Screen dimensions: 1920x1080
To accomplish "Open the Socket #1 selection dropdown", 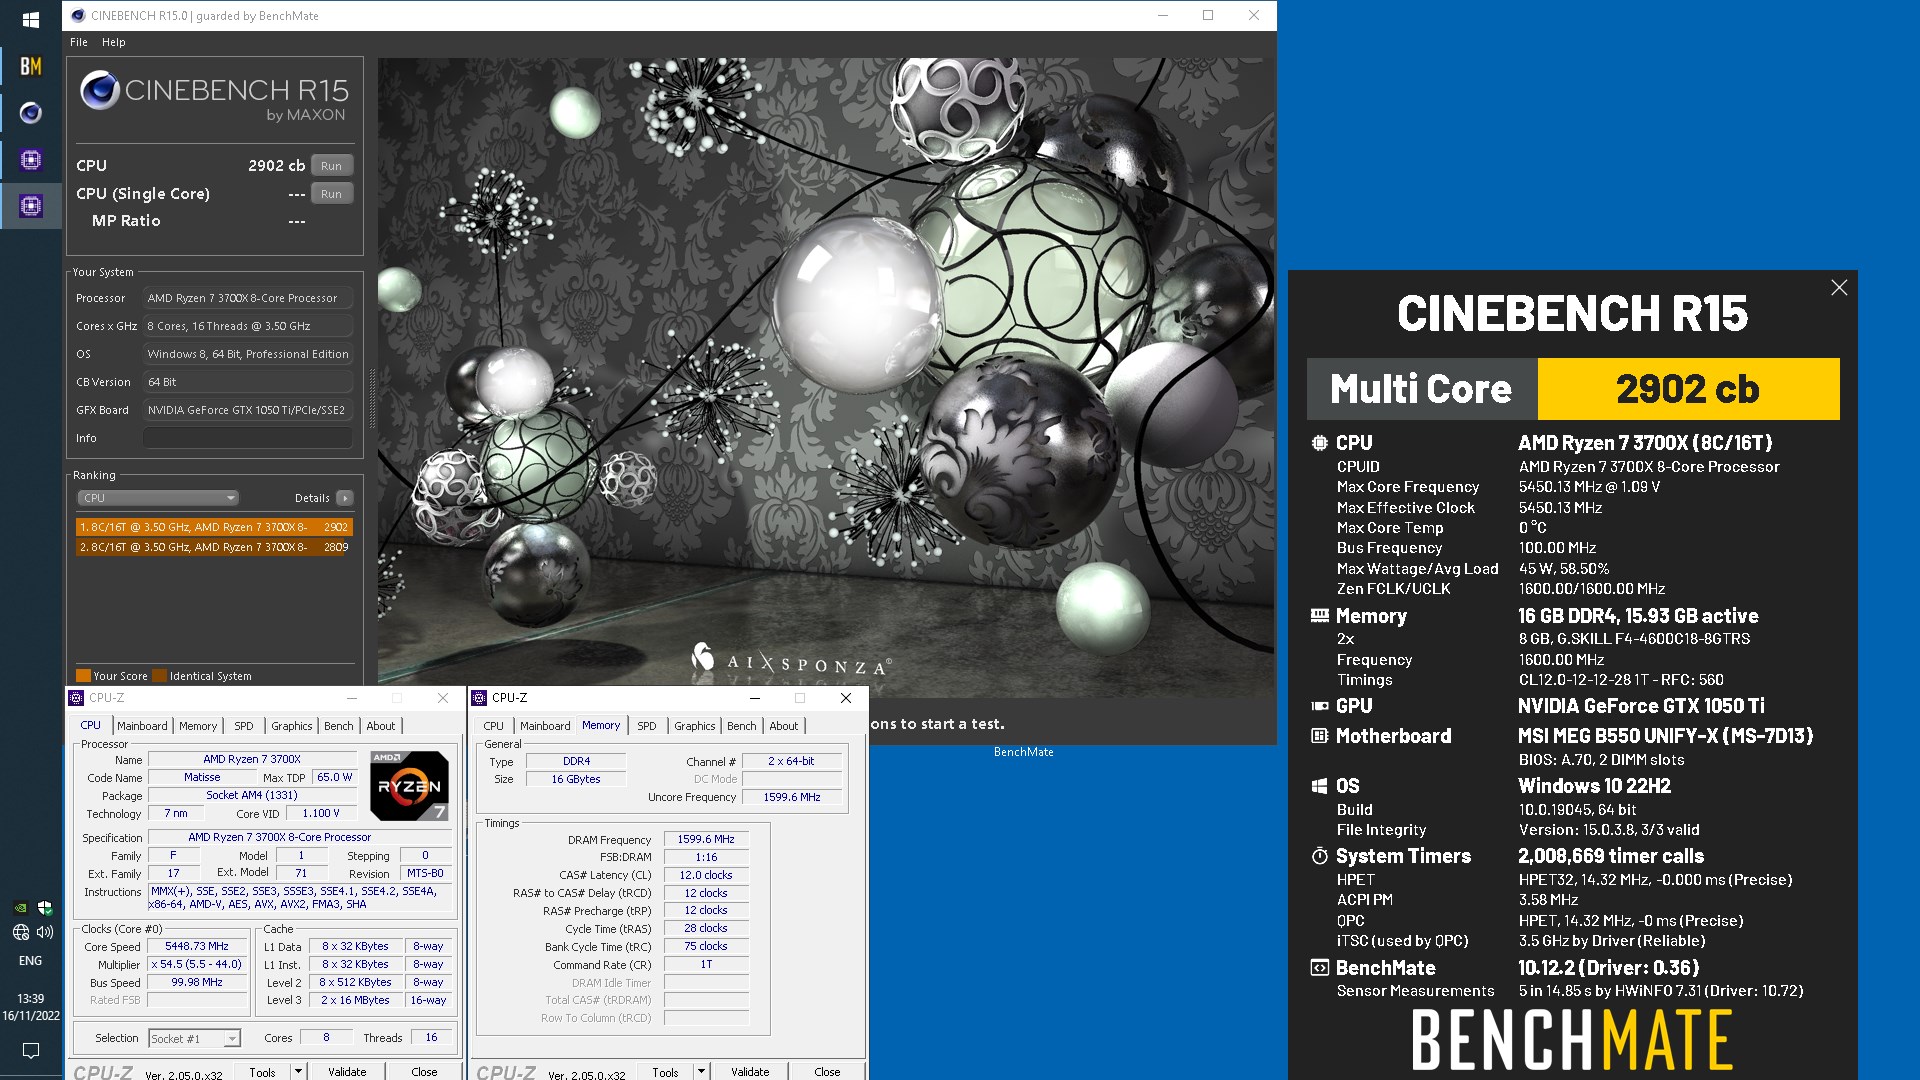I will (195, 1038).
